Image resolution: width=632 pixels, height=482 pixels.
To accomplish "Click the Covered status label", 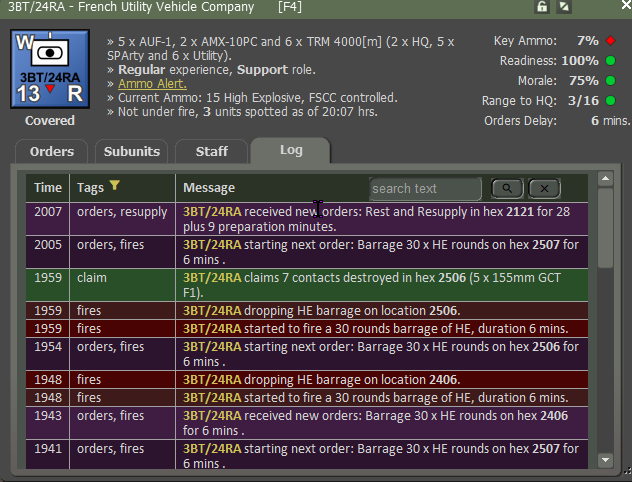I will (50, 120).
